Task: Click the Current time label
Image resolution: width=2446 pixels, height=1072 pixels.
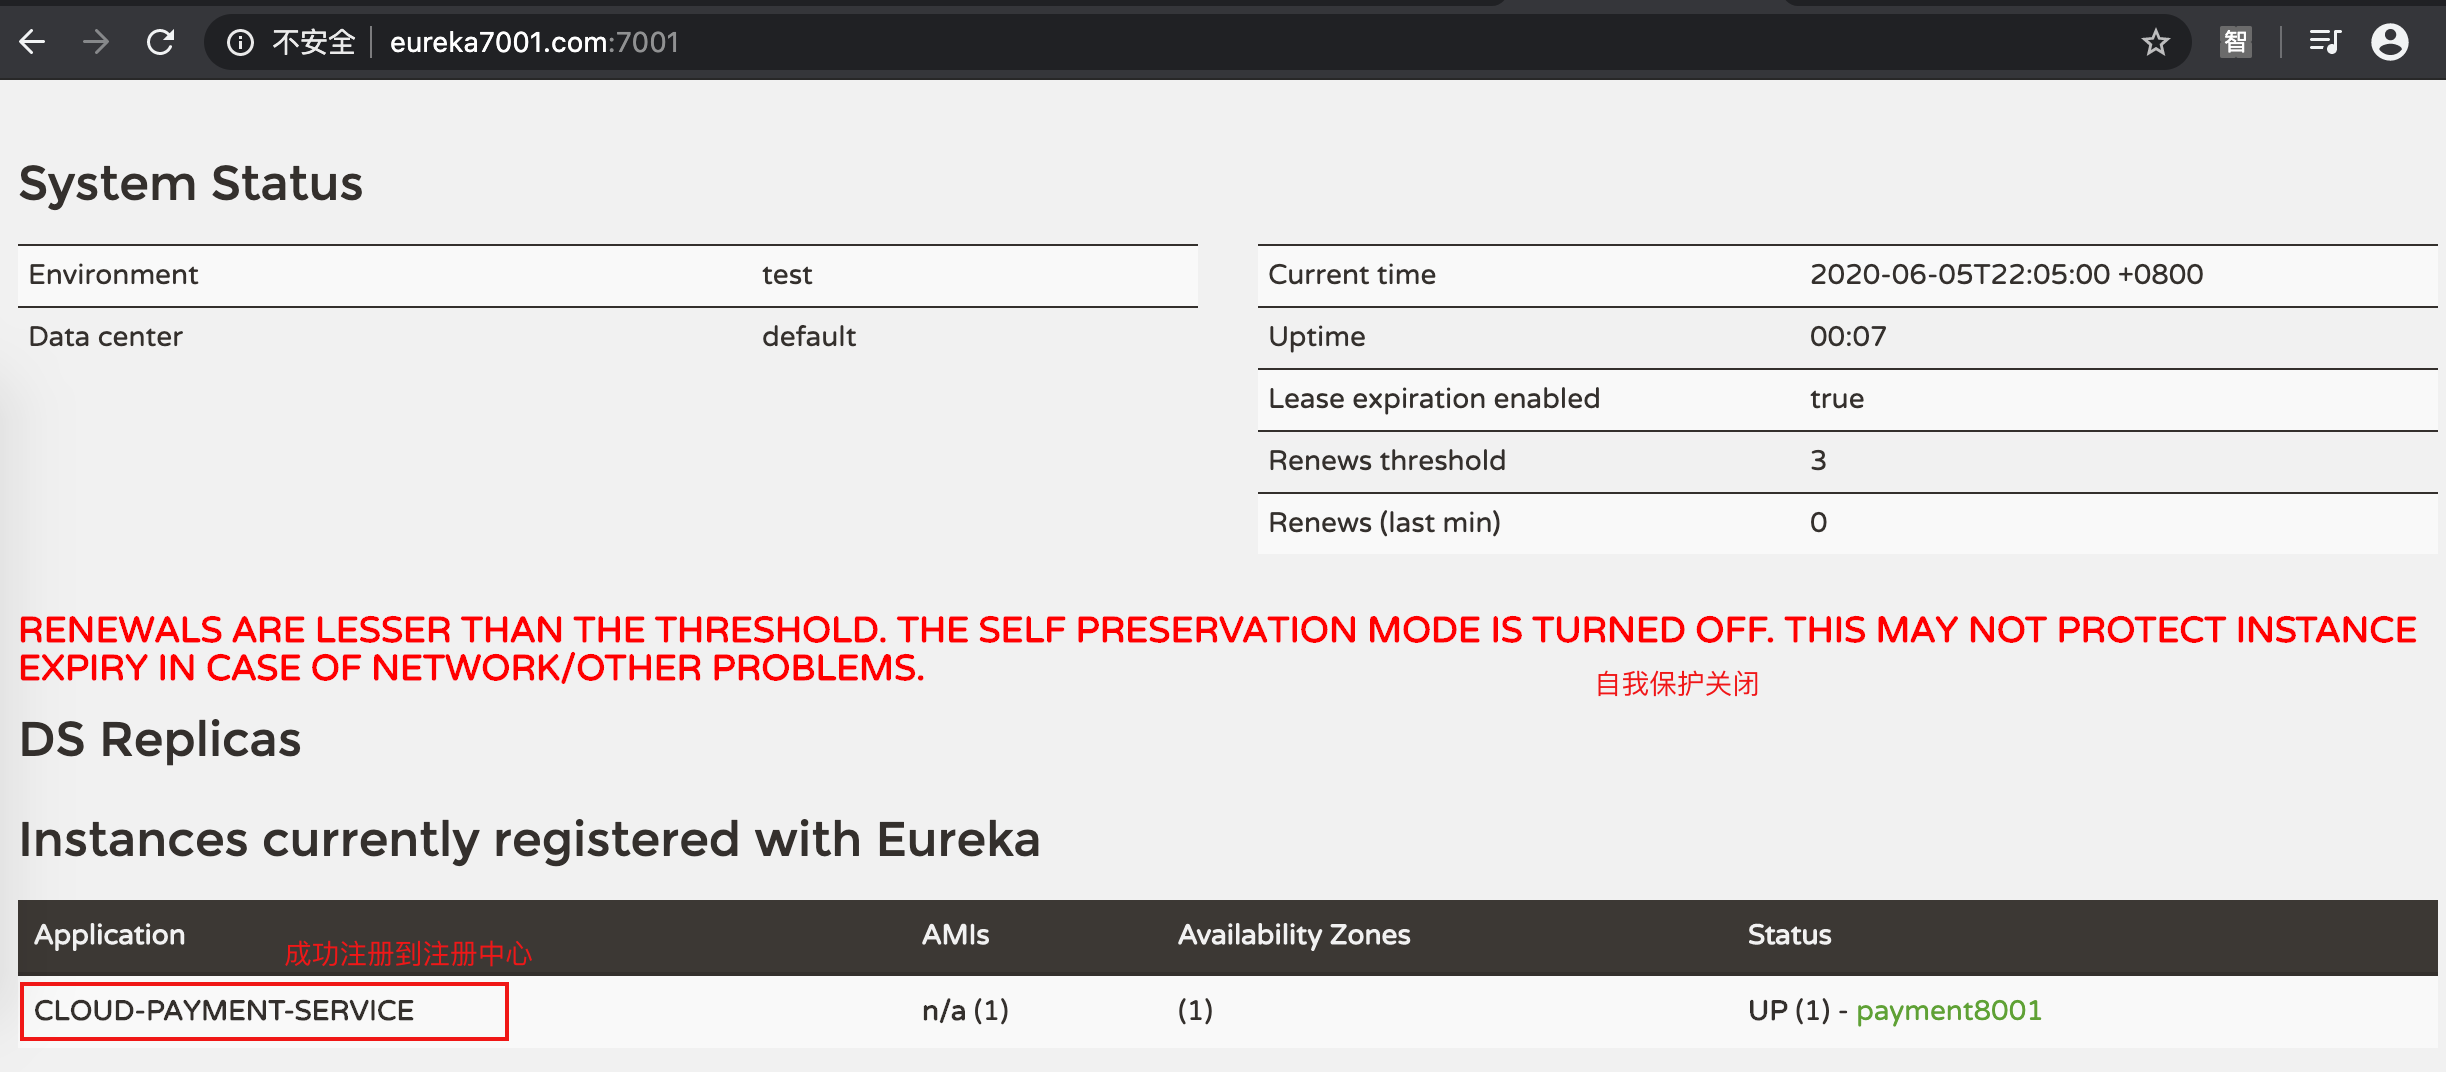Action: tap(1352, 275)
